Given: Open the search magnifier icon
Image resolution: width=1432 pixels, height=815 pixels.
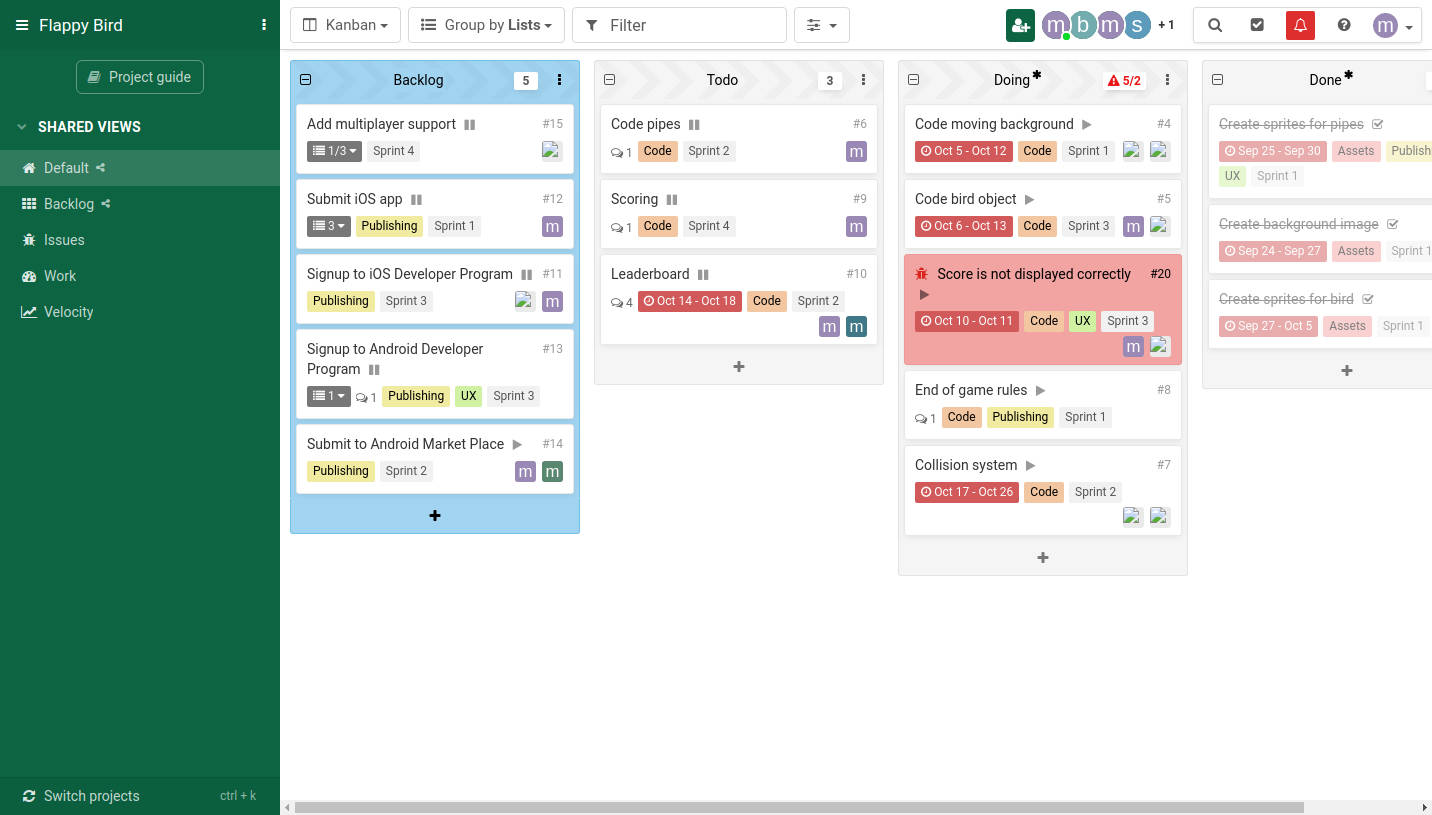Looking at the screenshot, I should click(x=1215, y=25).
